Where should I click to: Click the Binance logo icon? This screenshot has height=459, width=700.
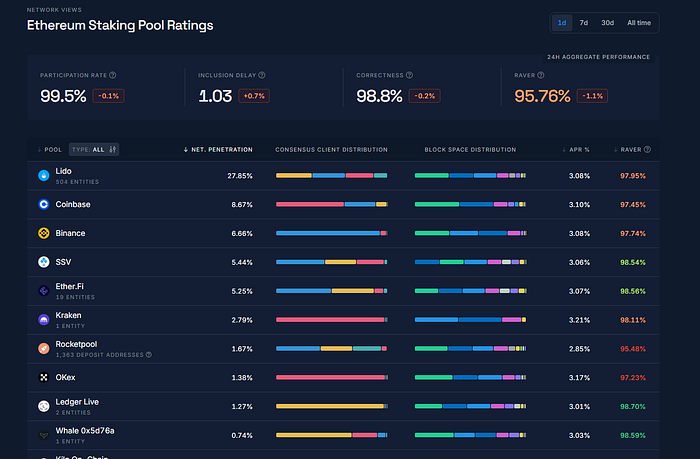point(43,233)
